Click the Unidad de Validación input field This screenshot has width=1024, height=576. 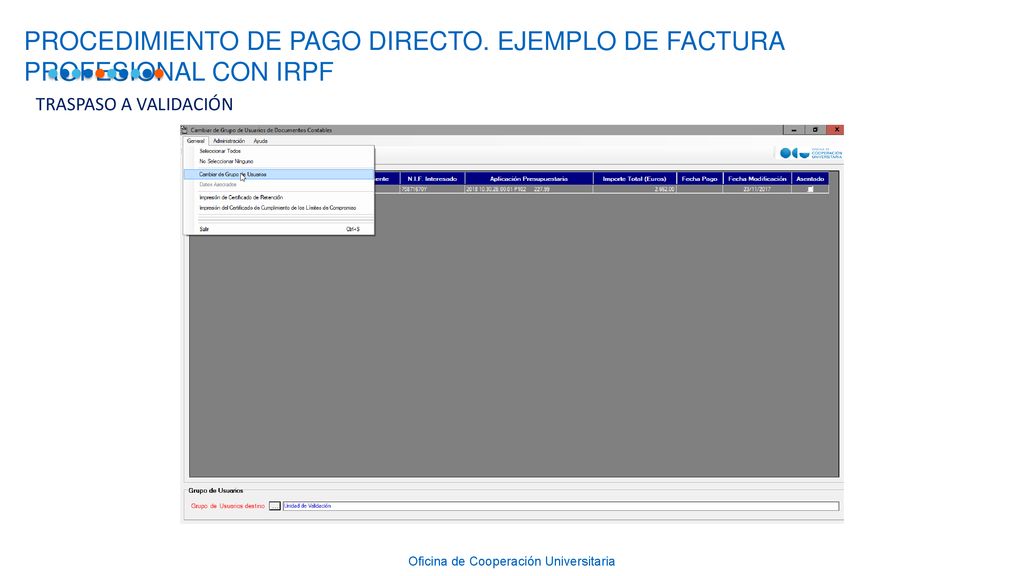(x=561, y=506)
